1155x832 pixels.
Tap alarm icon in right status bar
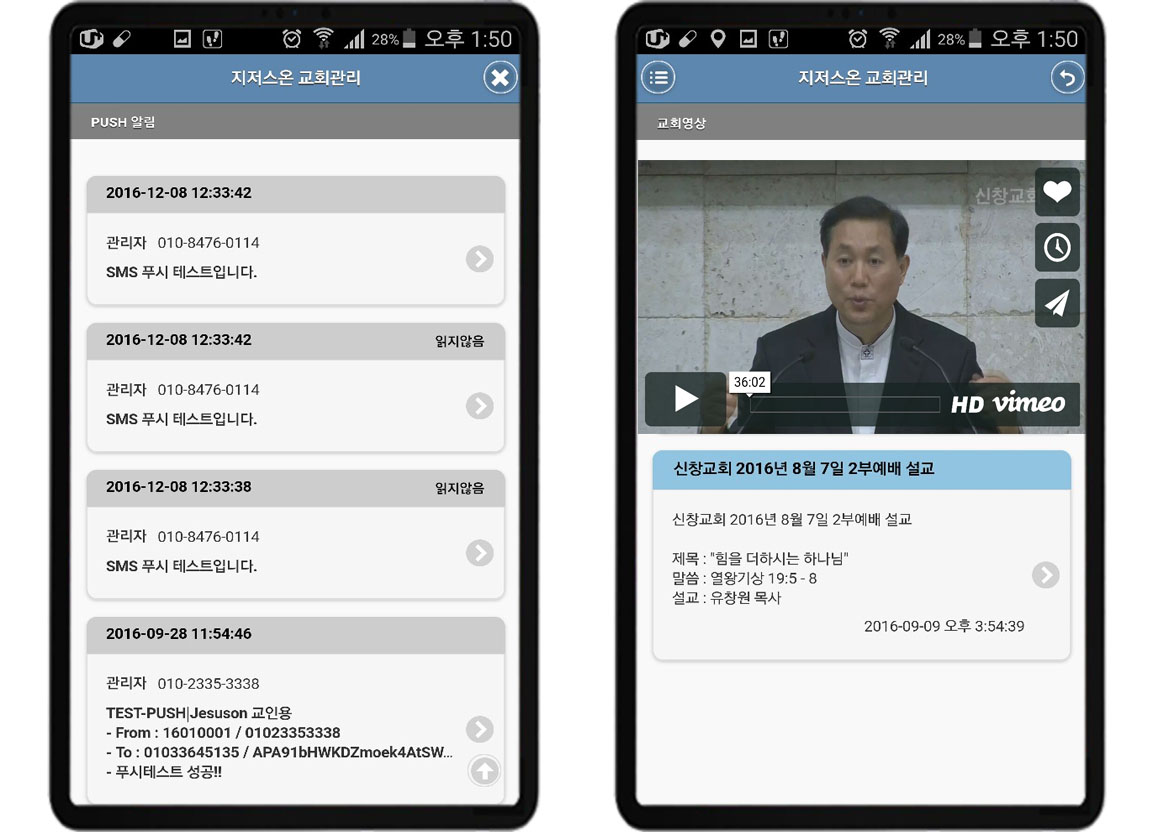[857, 39]
